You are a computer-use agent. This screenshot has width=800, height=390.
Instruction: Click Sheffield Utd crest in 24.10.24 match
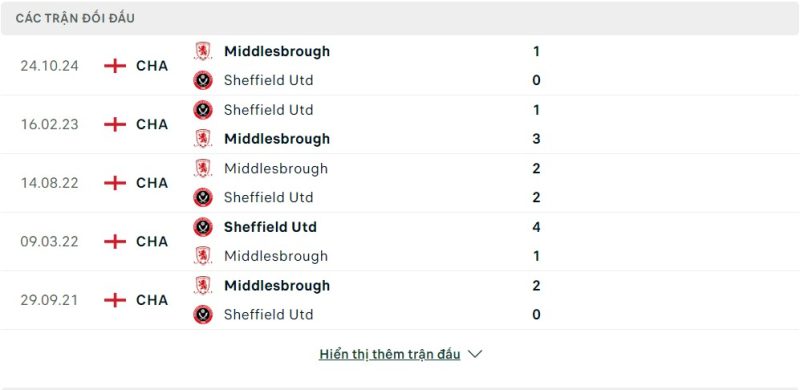[x=203, y=80]
